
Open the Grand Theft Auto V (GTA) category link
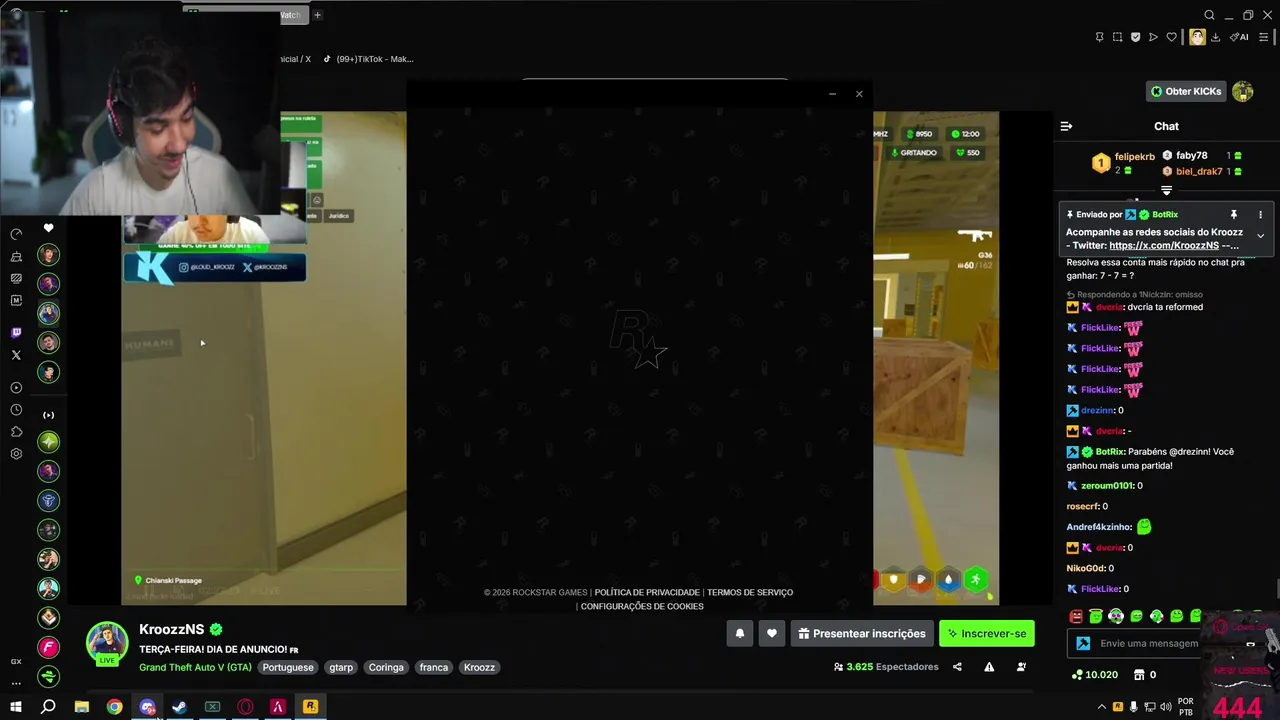point(195,667)
